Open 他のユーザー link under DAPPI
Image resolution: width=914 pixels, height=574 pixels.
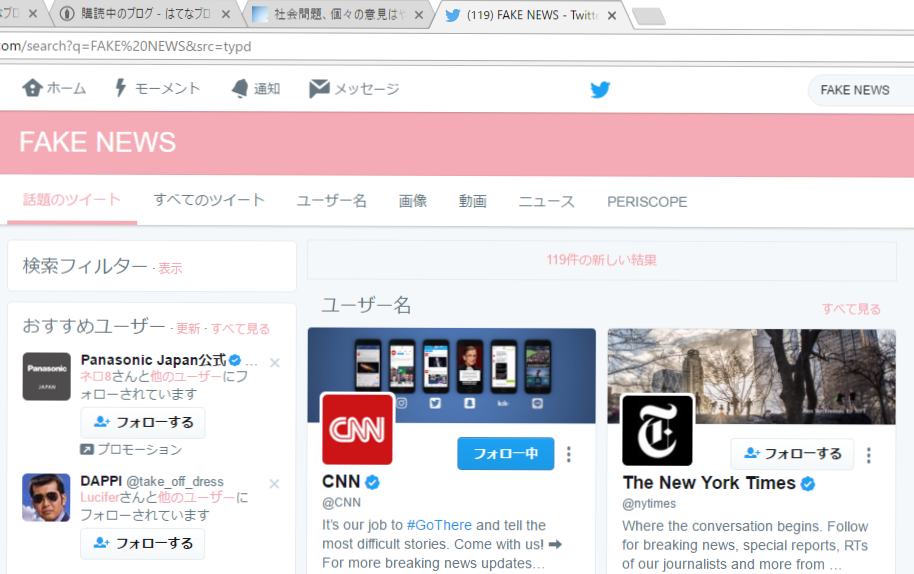196,497
